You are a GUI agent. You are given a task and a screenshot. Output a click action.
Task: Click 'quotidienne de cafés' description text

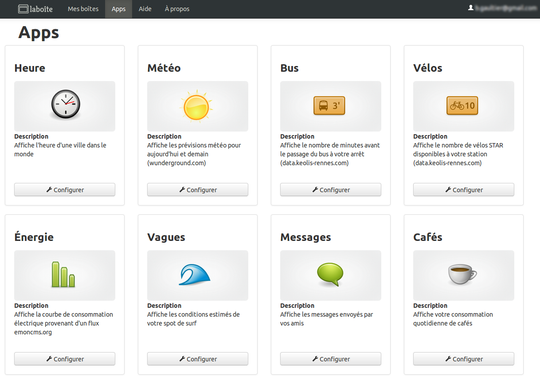(443, 323)
